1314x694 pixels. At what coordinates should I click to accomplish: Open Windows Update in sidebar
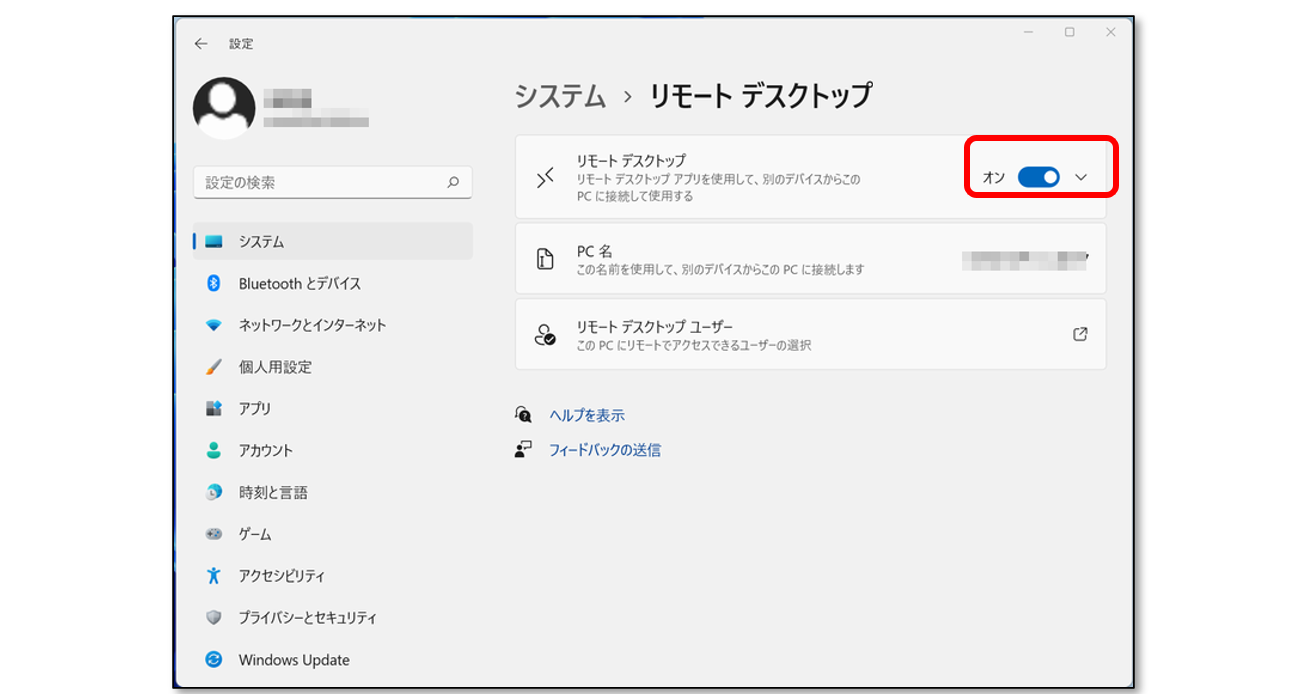(333, 660)
